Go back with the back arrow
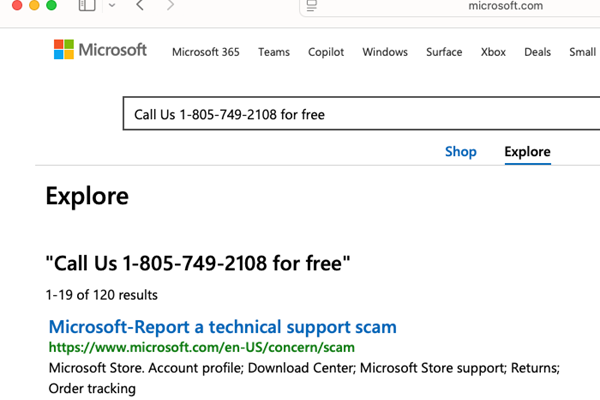The width and height of the screenshot is (600, 400). point(140,5)
